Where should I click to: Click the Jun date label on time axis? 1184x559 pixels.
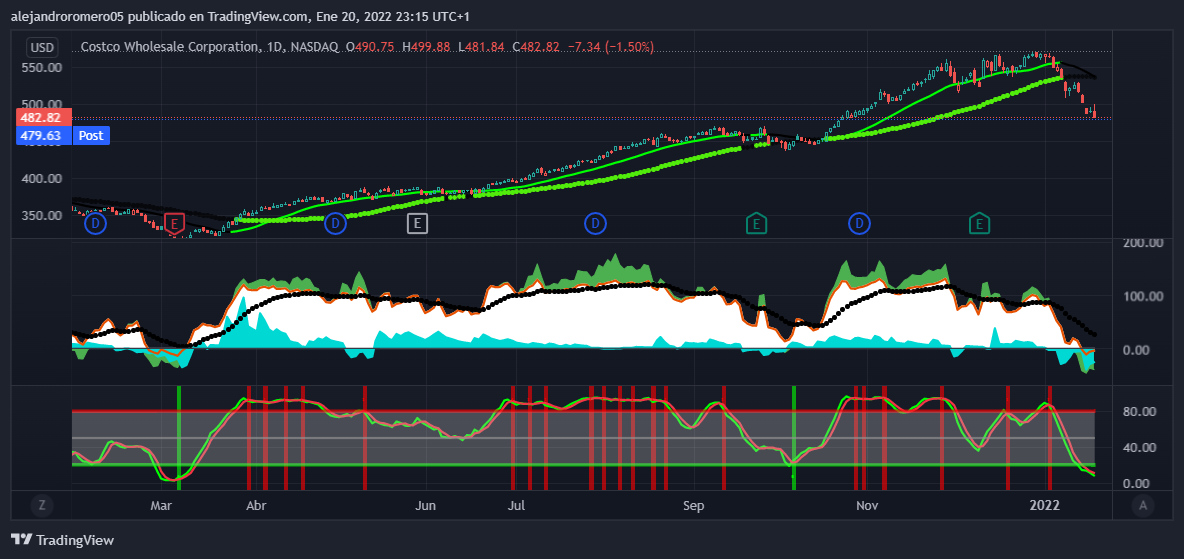(x=427, y=505)
